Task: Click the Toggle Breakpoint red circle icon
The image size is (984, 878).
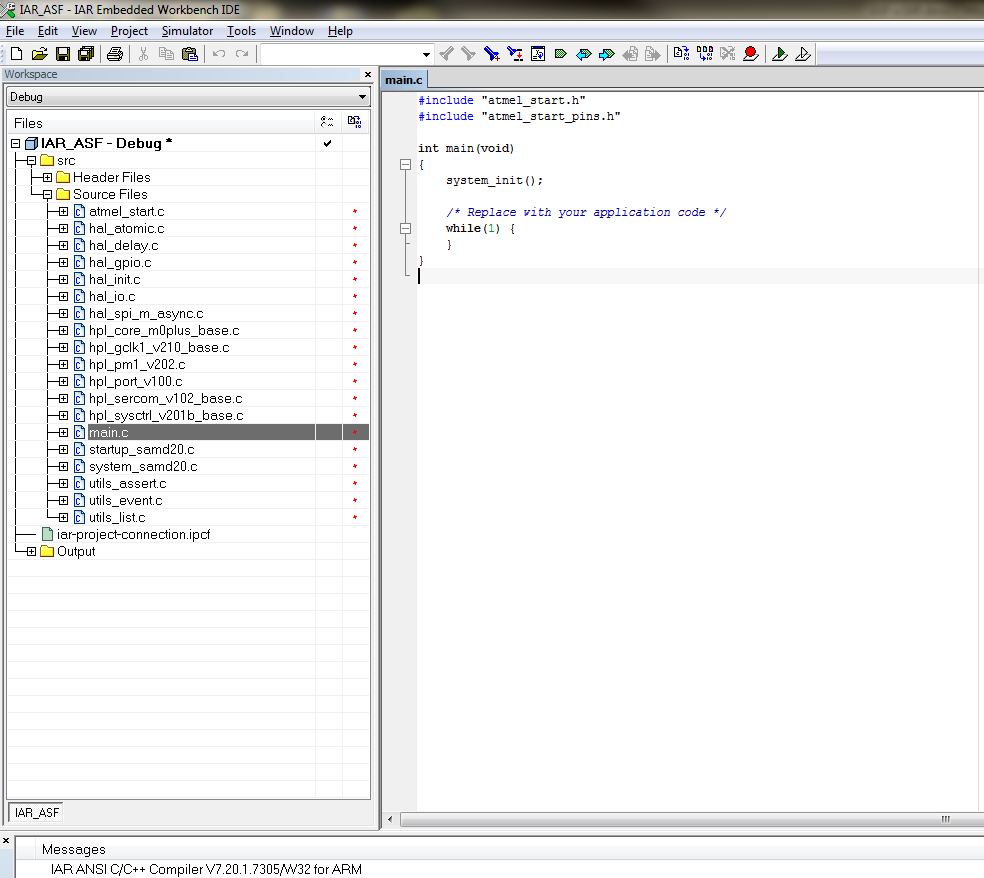Action: (x=750, y=54)
